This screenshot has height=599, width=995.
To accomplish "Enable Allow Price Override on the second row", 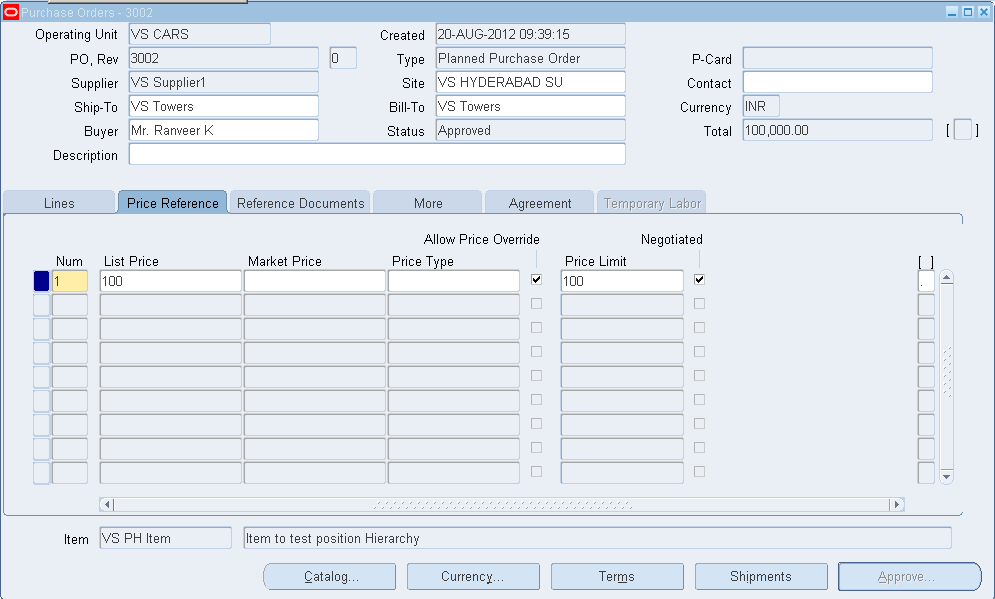I will 536,303.
